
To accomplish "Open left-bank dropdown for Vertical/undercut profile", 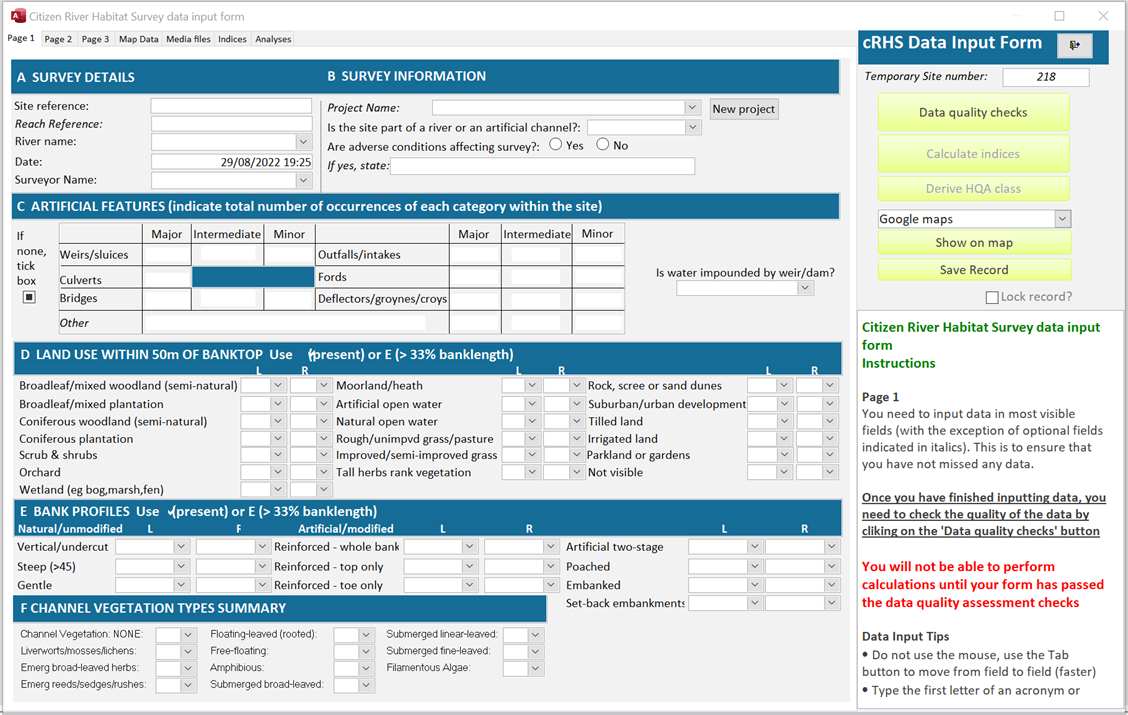I will (x=181, y=547).
